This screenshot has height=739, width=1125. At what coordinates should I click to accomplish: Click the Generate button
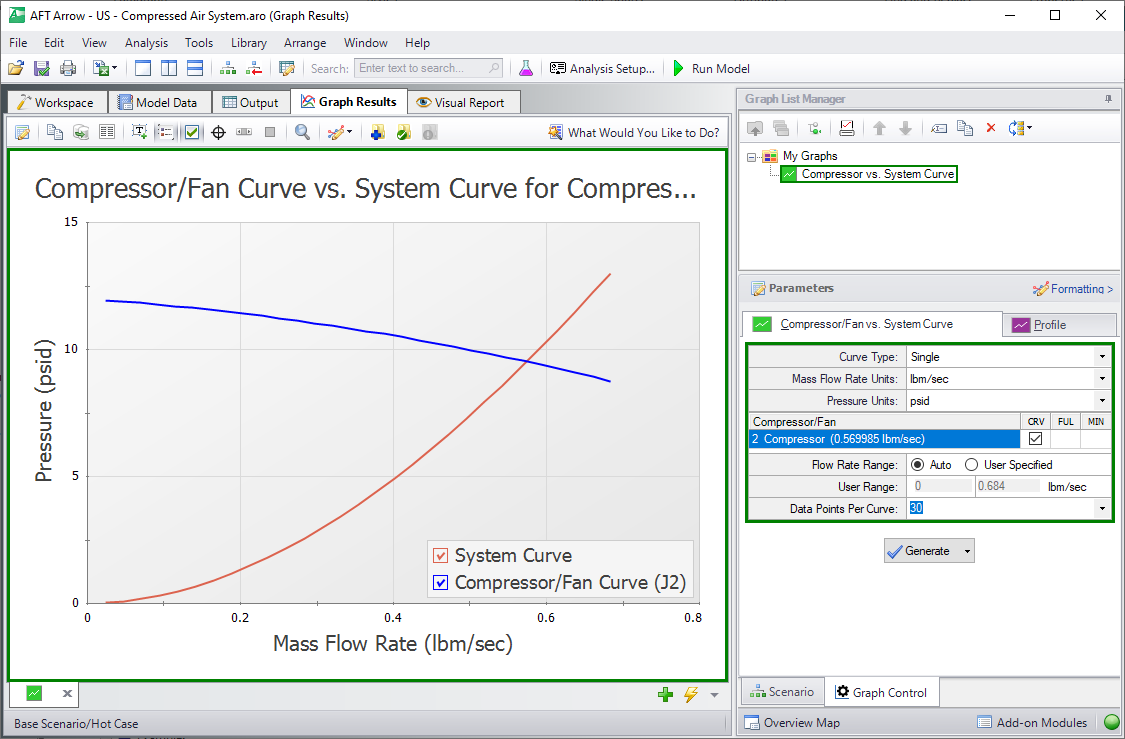click(x=921, y=551)
